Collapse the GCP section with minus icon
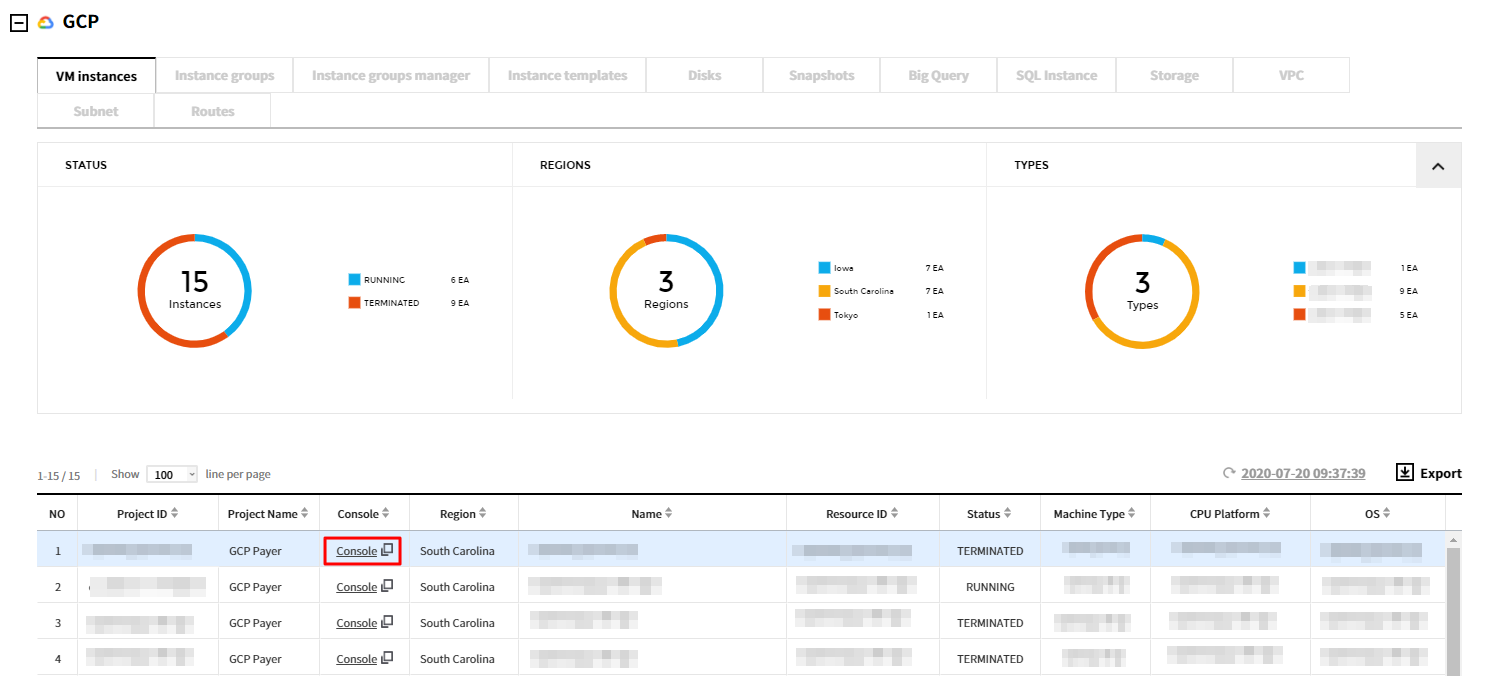Screen dimensions: 1485x676 coord(18,22)
